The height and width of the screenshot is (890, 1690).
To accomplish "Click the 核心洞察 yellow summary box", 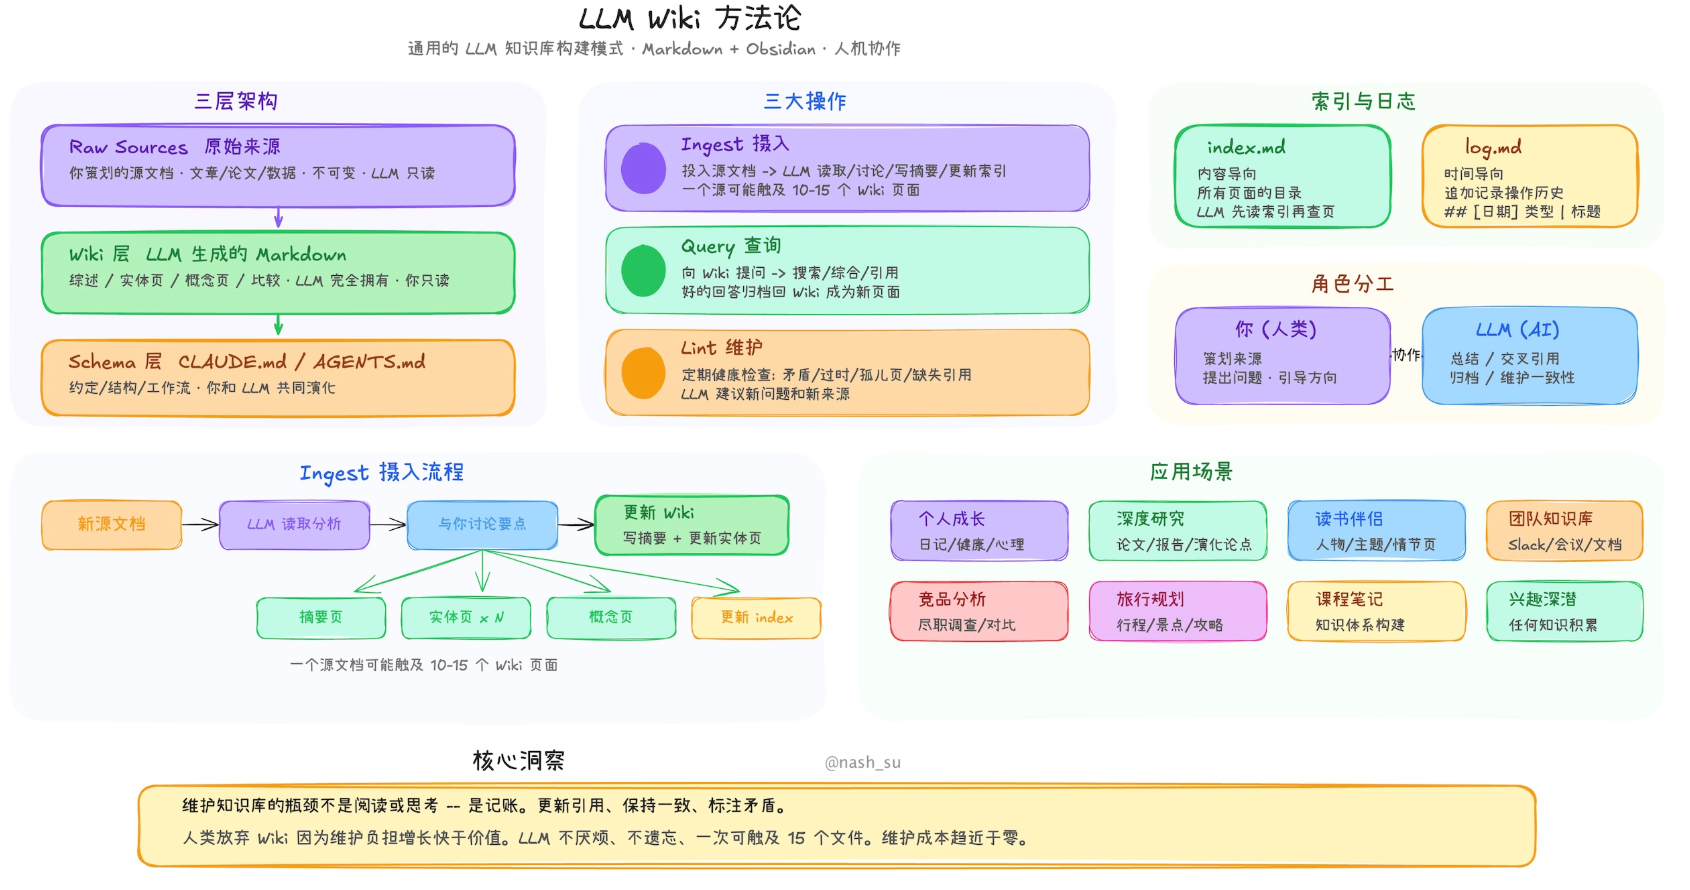I will point(836,825).
